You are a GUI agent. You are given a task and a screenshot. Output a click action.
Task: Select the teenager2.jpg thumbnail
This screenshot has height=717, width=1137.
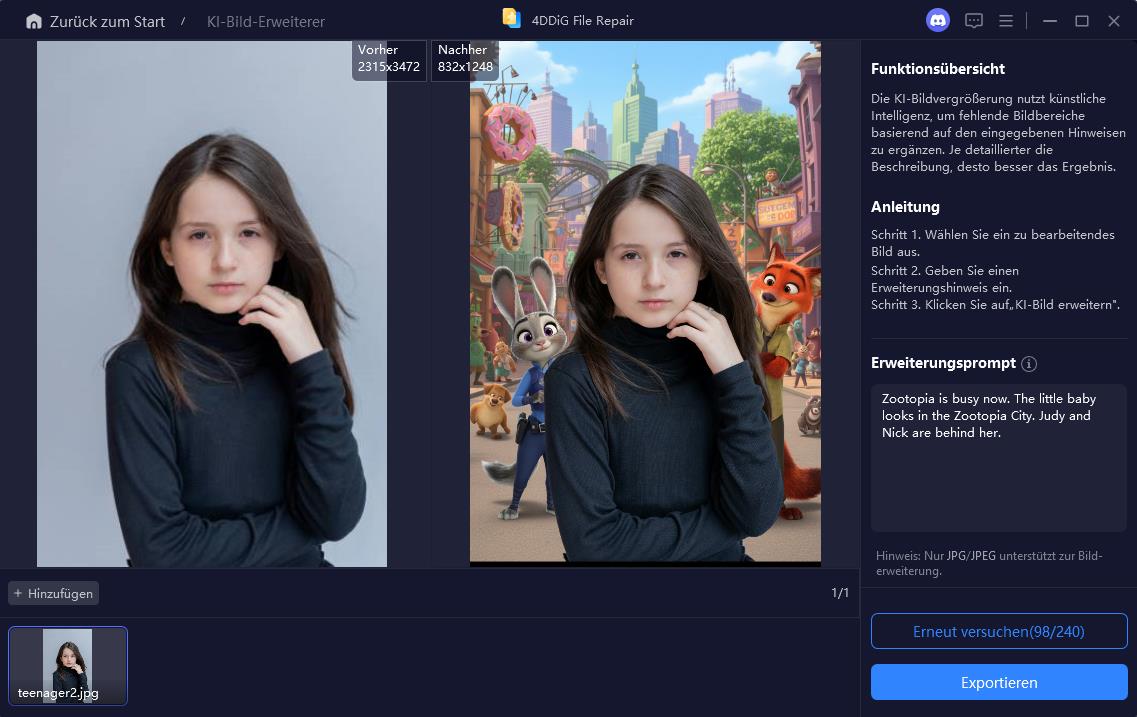click(68, 665)
